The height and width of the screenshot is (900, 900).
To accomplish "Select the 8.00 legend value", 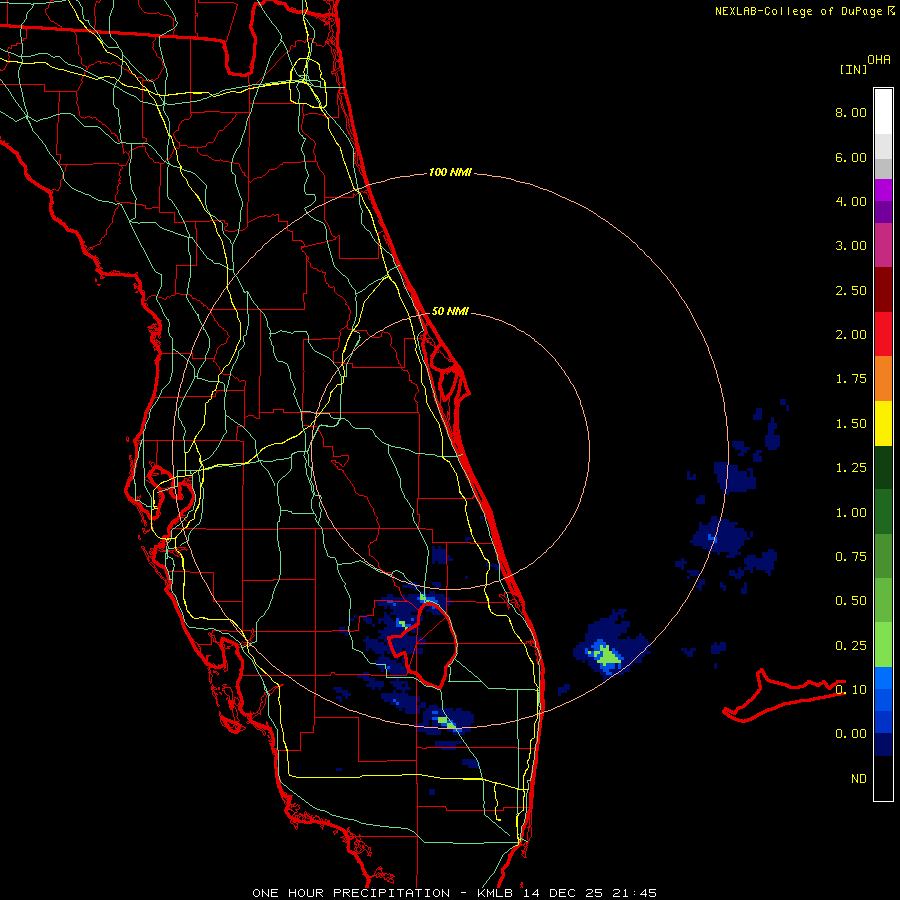I will [x=851, y=112].
